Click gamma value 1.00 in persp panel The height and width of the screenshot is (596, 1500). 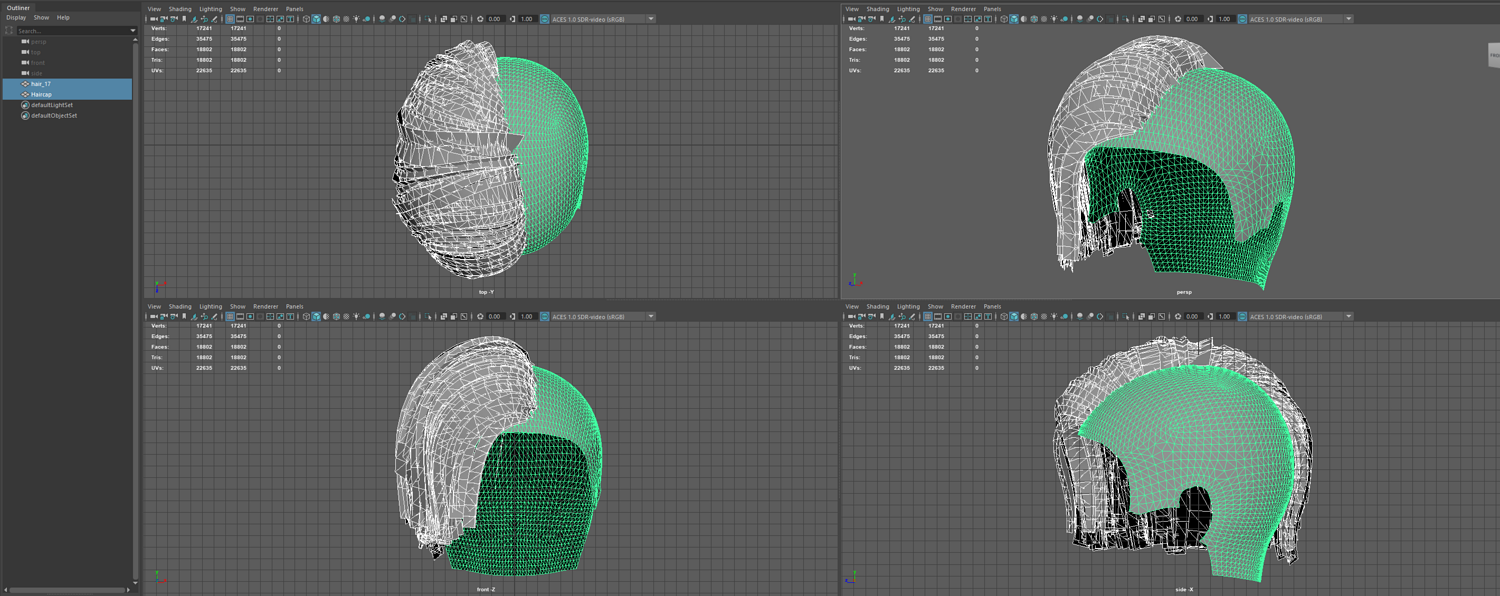1225,19
